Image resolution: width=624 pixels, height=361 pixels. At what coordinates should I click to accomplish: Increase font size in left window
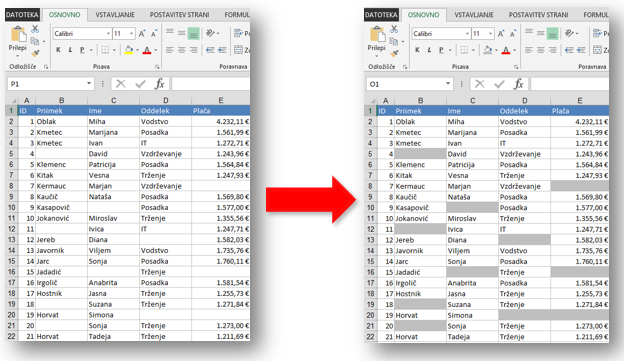142,34
